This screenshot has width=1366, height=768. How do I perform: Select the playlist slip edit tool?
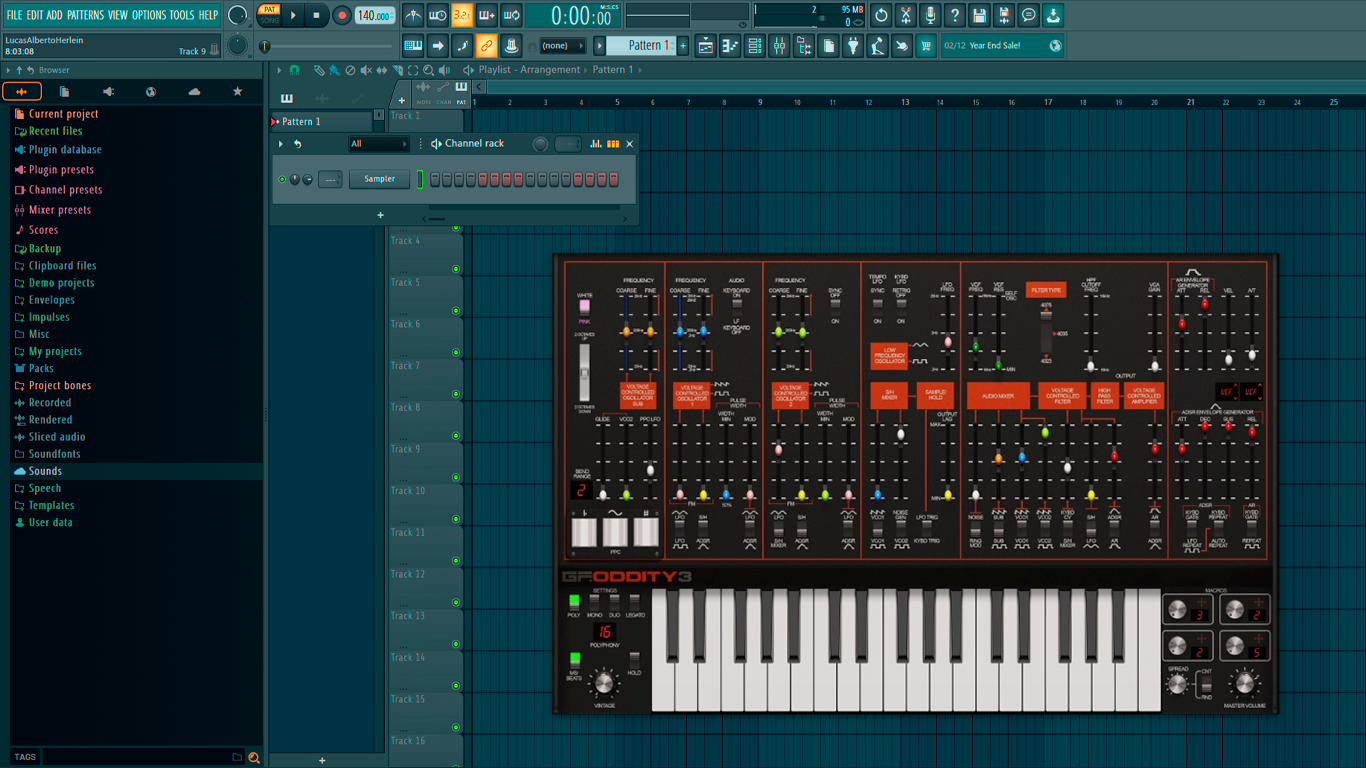(x=381, y=70)
